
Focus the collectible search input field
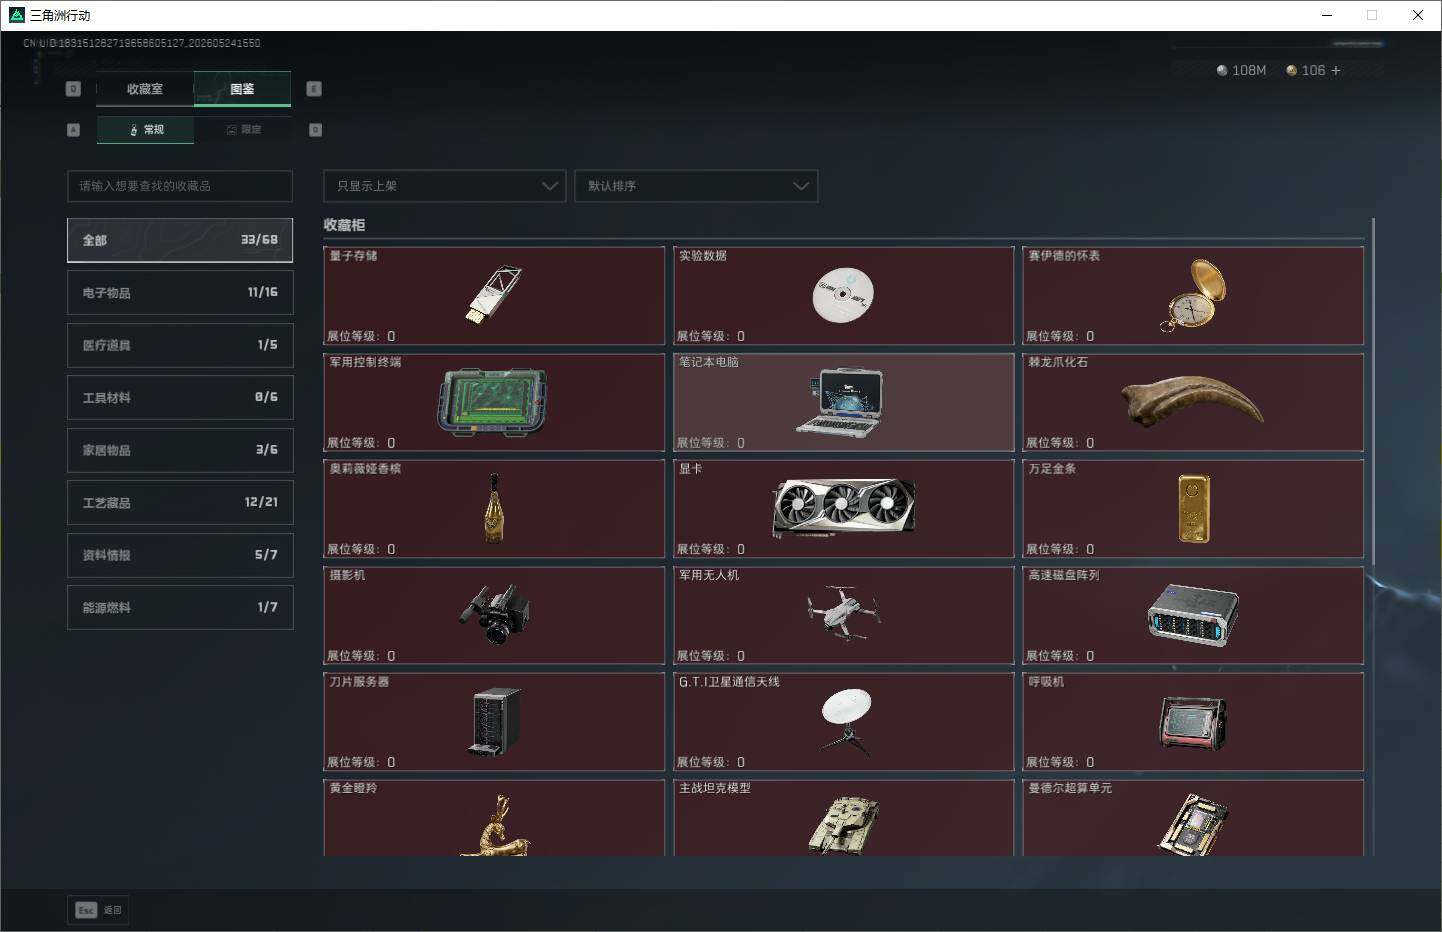pos(180,186)
